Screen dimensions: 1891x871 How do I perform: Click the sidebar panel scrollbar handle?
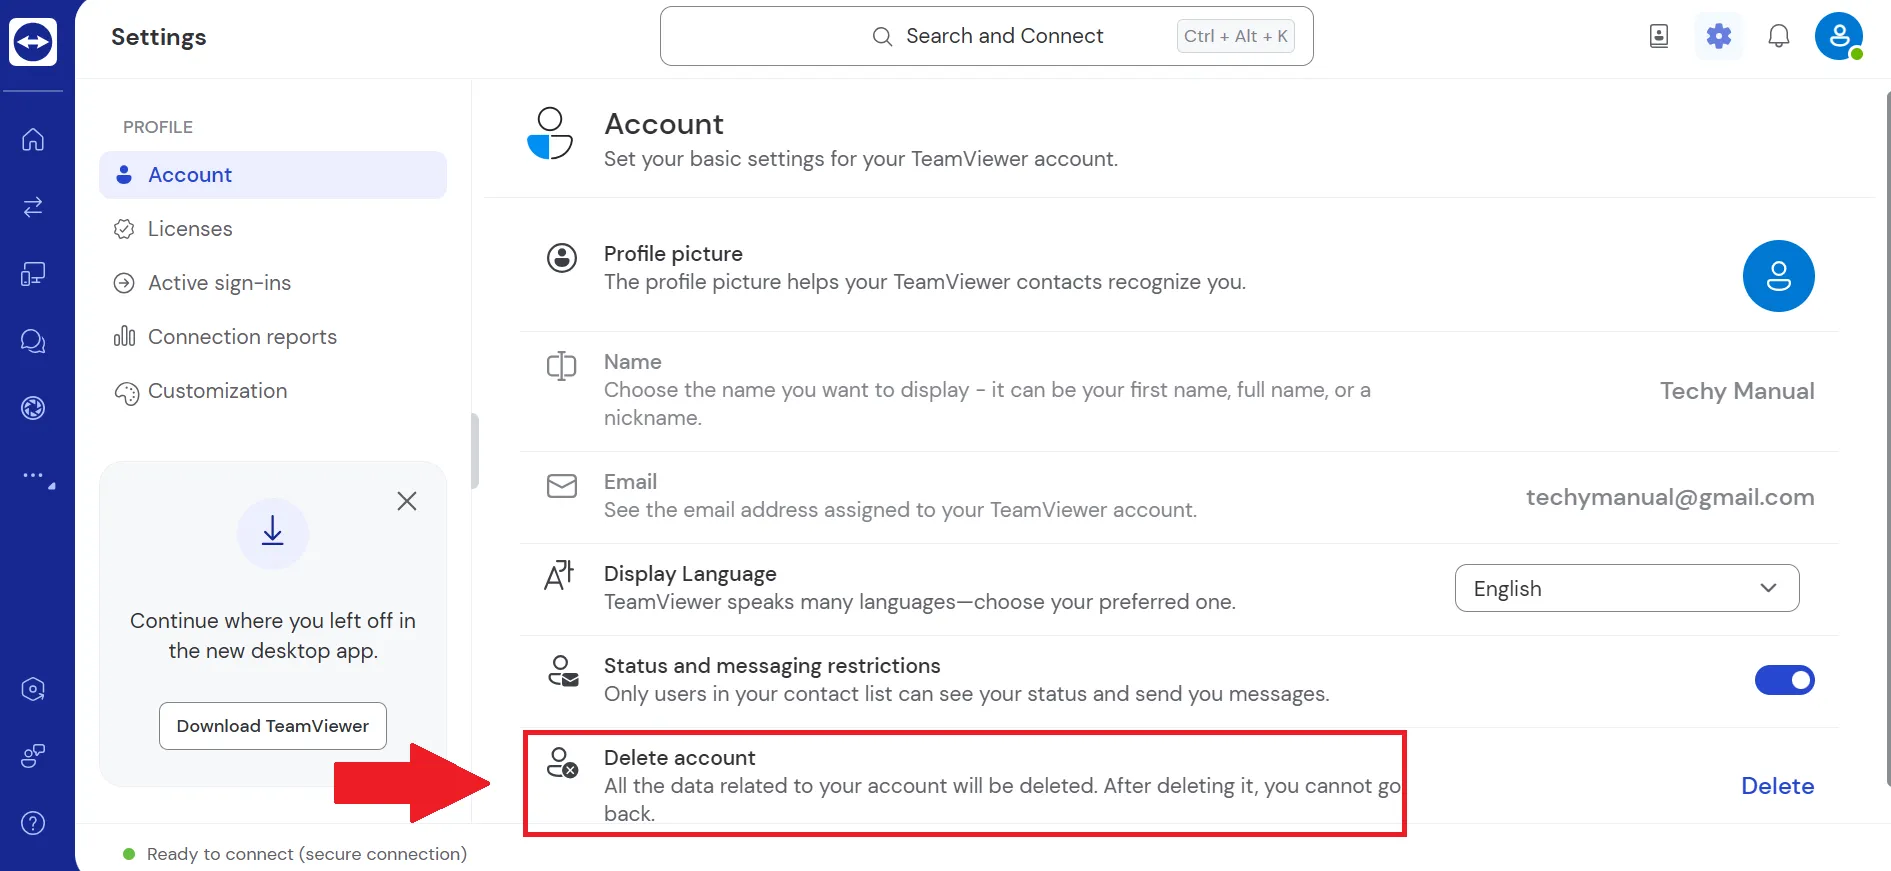pyautogui.click(x=475, y=451)
